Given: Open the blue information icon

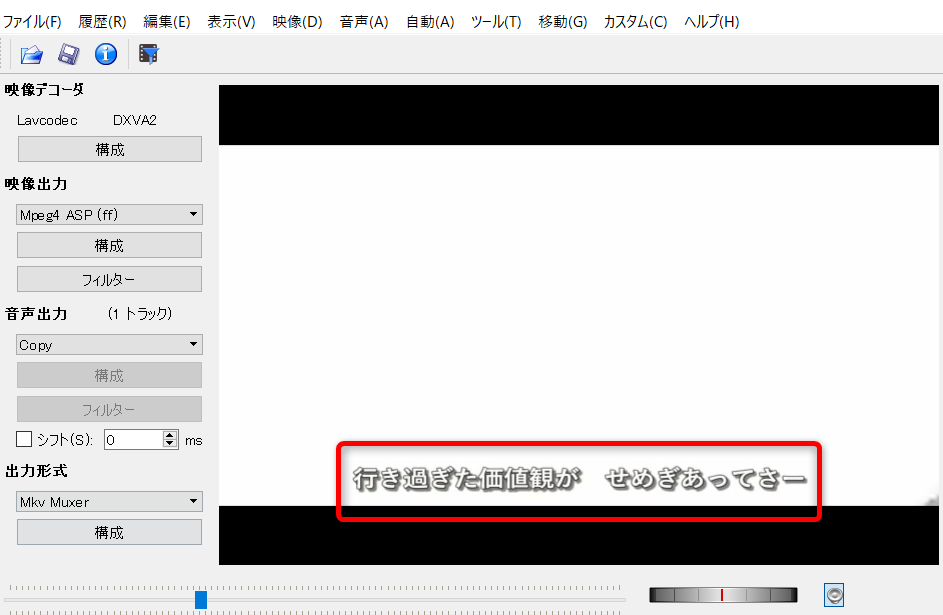Looking at the screenshot, I should coord(106,54).
